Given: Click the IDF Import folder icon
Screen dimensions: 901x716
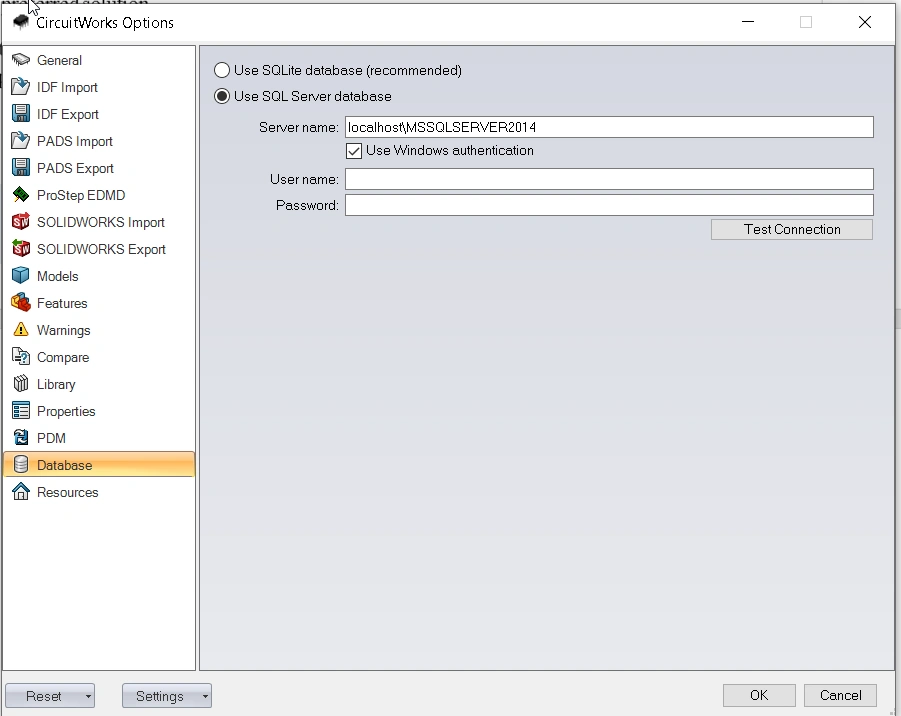Looking at the screenshot, I should pyautogui.click(x=21, y=87).
